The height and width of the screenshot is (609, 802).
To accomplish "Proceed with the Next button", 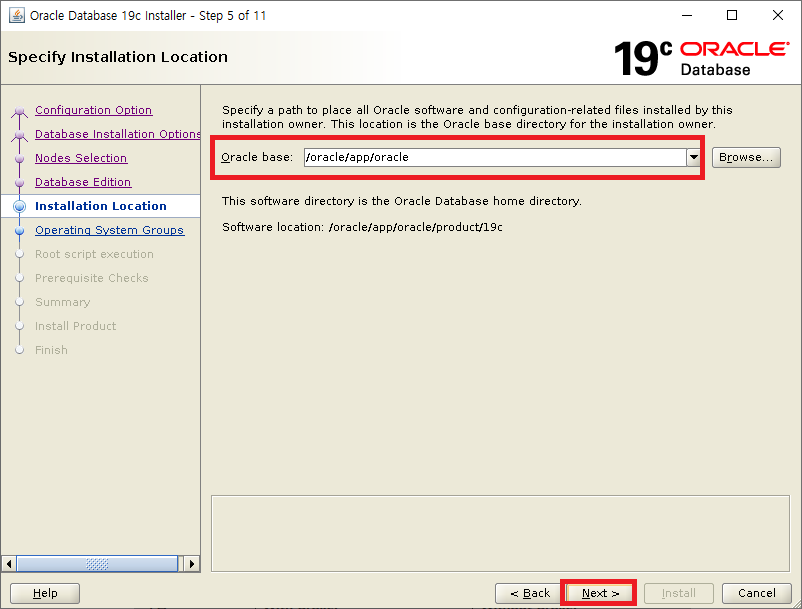I will [x=600, y=593].
